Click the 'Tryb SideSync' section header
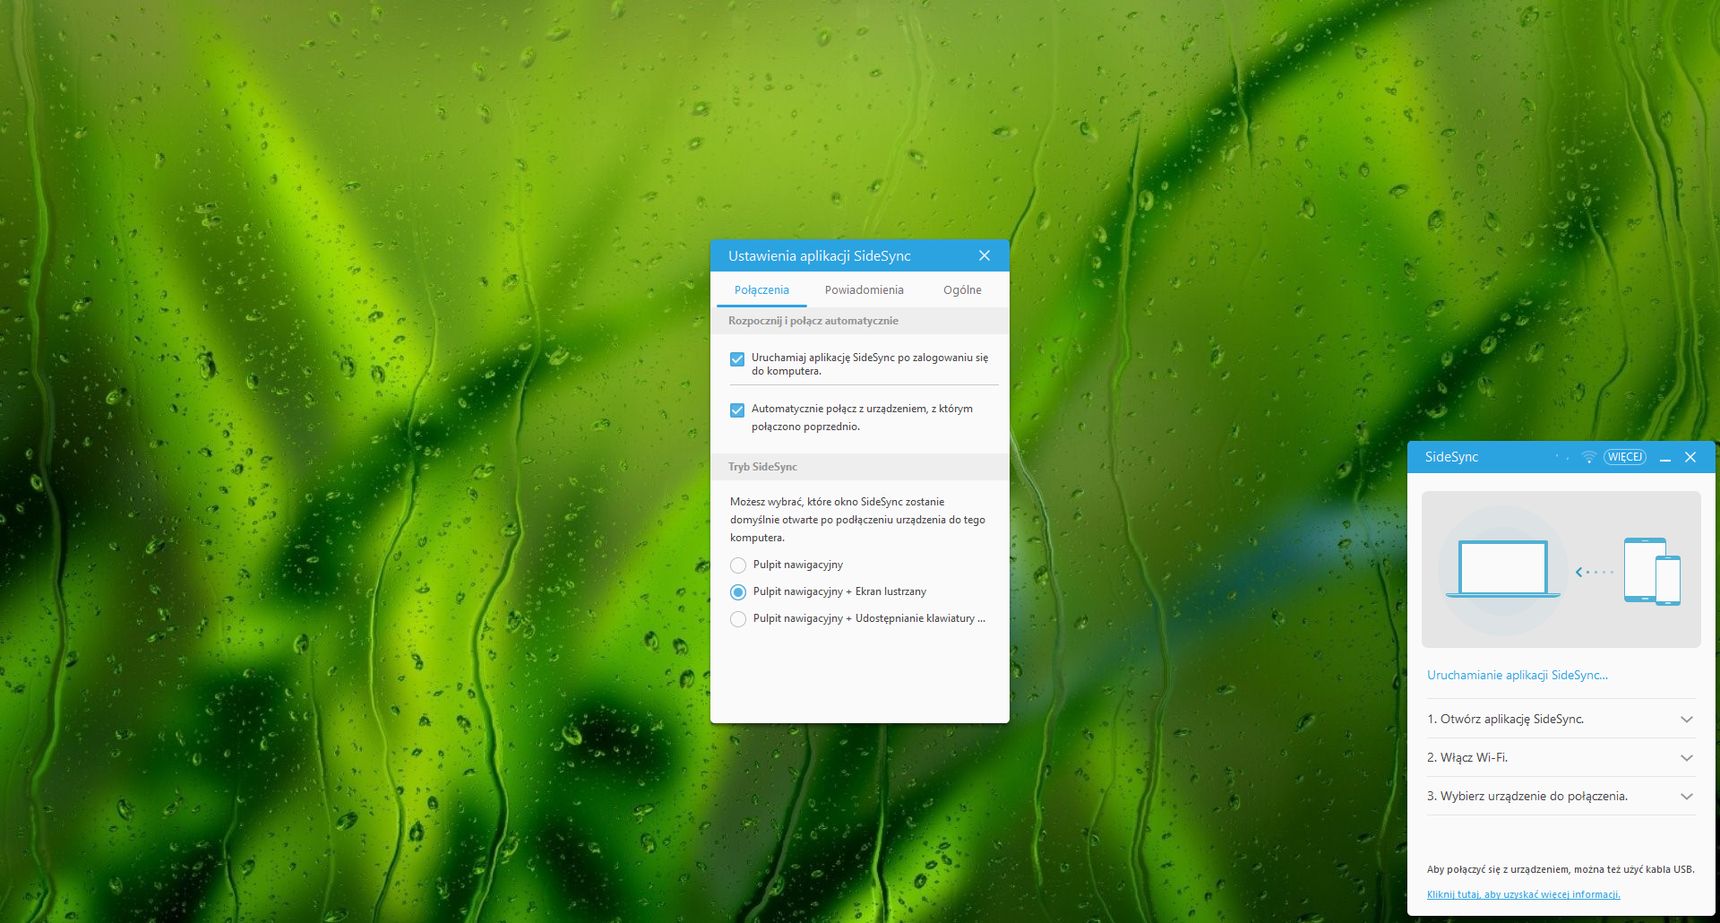Viewport: 1720px width, 923px height. point(860,467)
